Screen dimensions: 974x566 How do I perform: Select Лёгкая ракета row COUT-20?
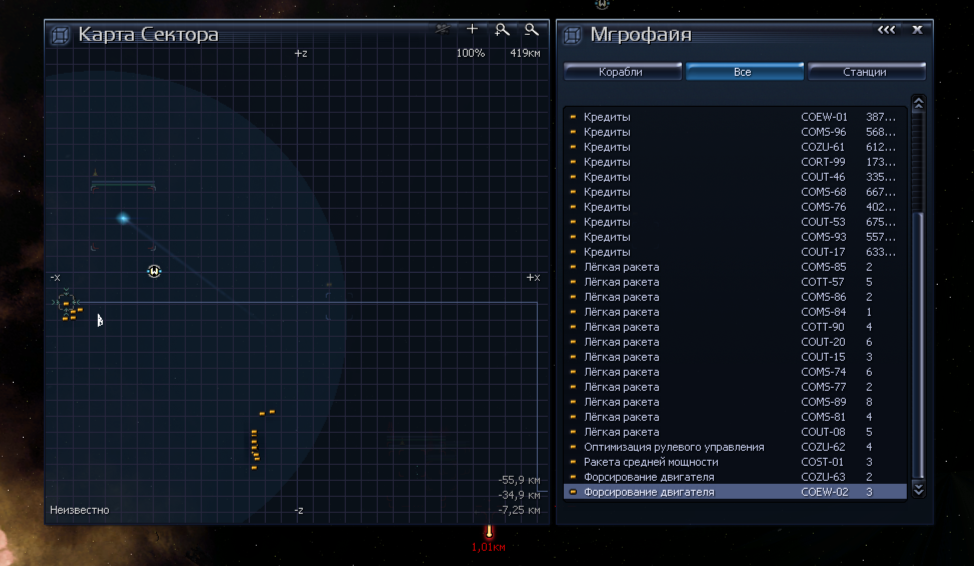click(x=735, y=342)
